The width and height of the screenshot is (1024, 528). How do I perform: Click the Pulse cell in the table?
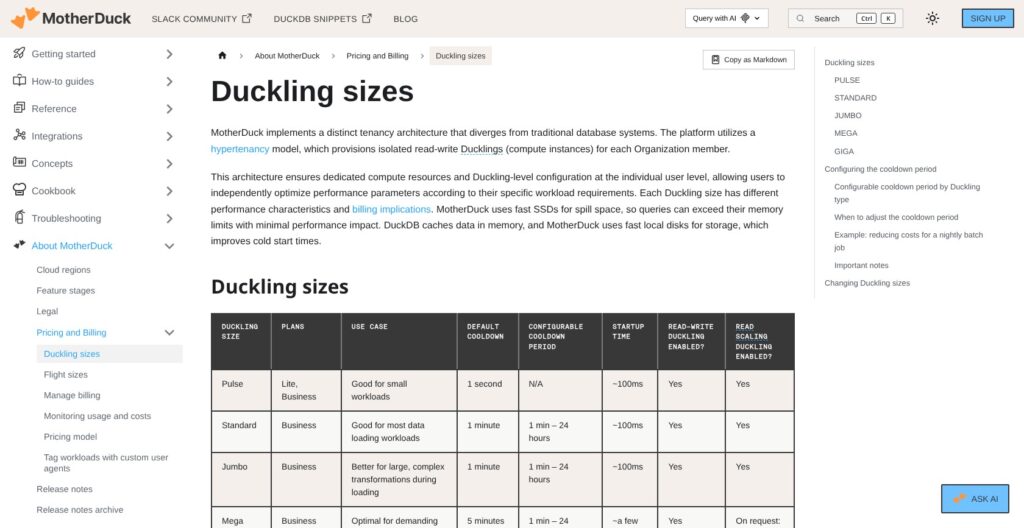click(241, 390)
